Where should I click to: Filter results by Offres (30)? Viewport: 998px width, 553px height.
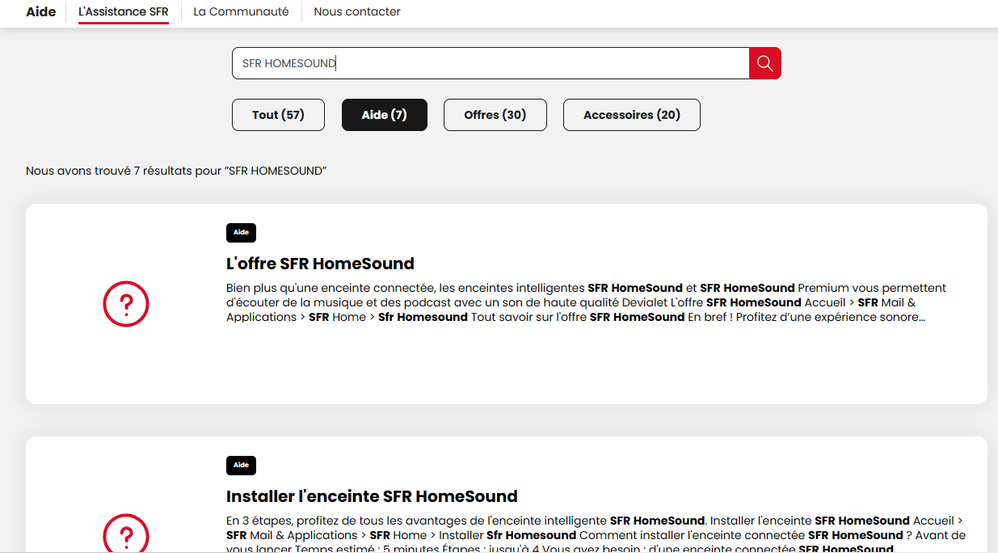tap(495, 115)
